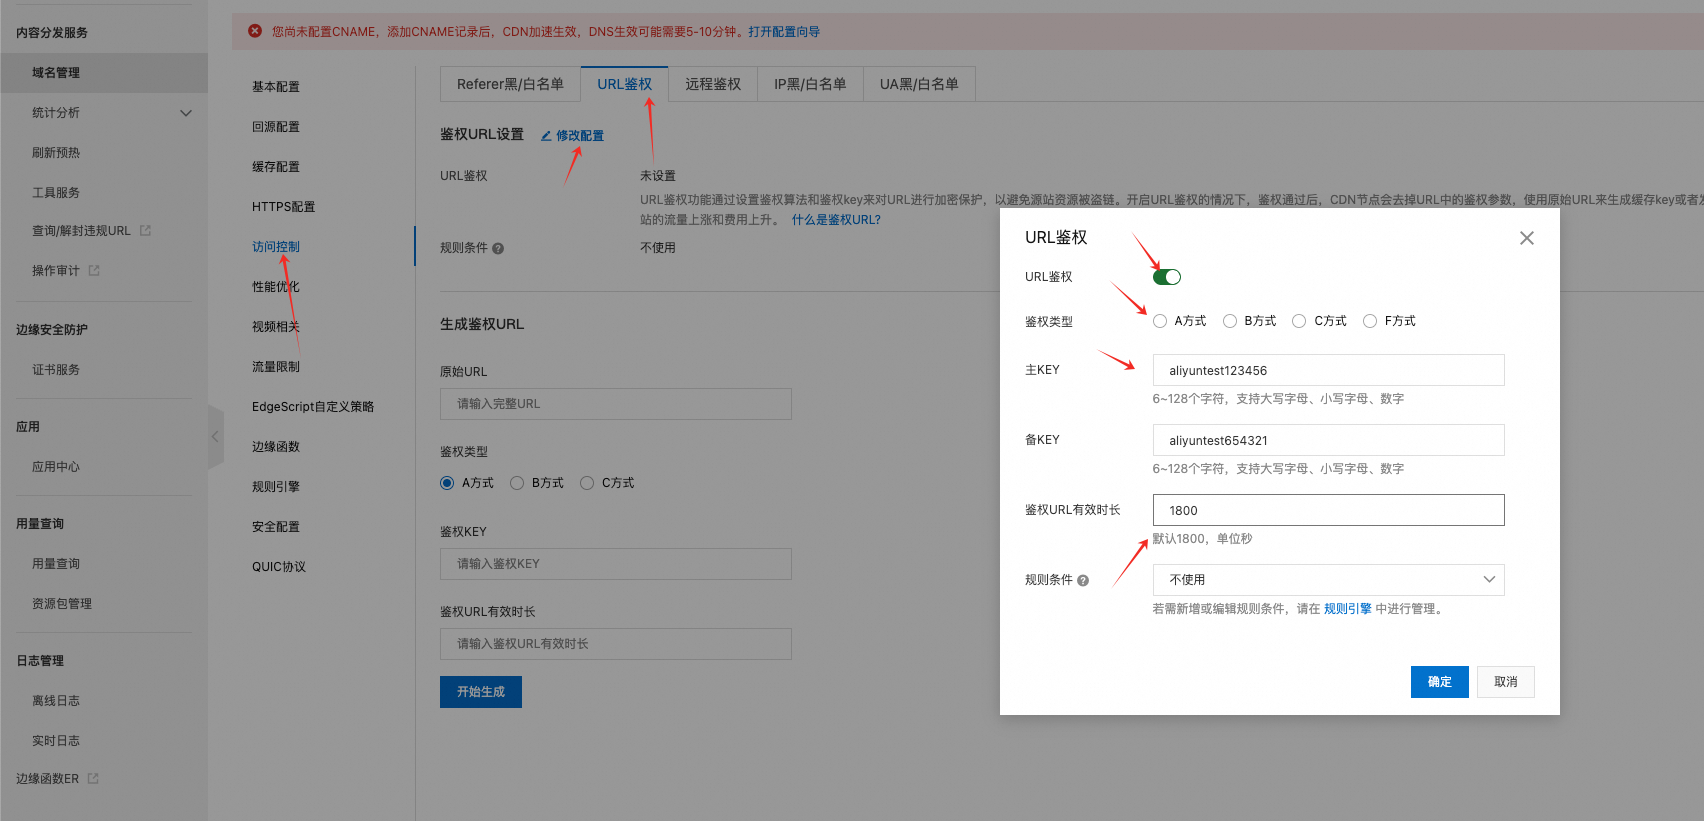Click the 主KEY input field
The width and height of the screenshot is (1704, 821).
[1328, 370]
